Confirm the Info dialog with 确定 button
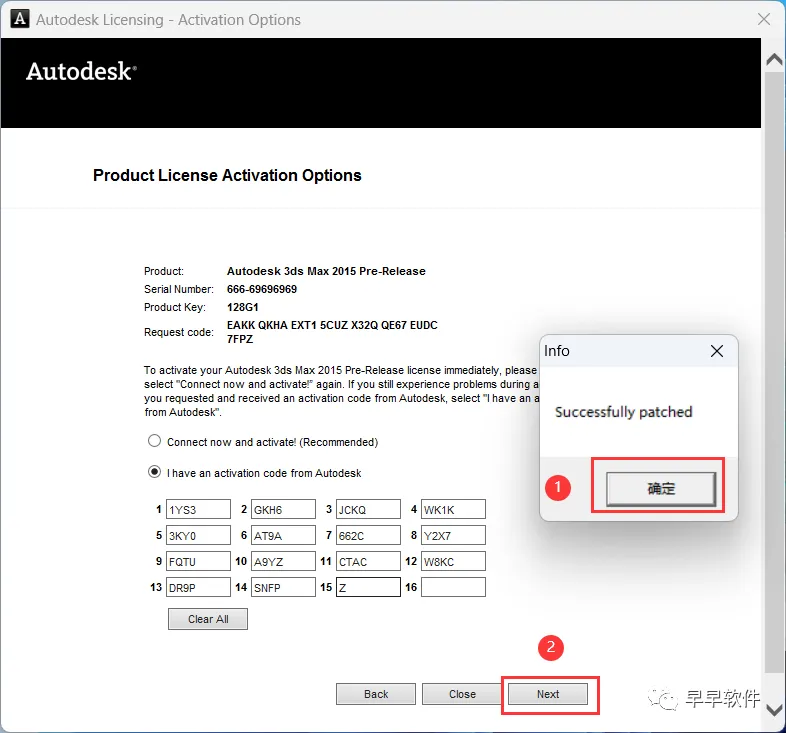786x733 pixels. (x=661, y=488)
